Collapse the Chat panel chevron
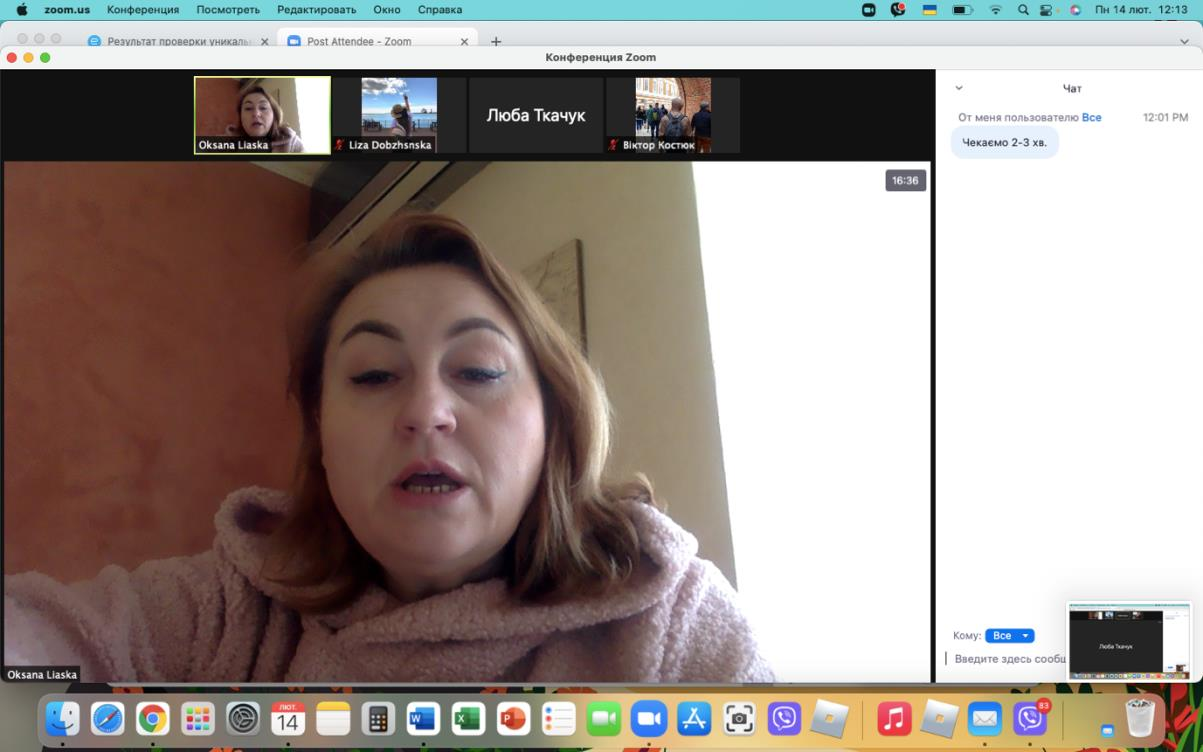The height and width of the screenshot is (752, 1203). tap(959, 88)
